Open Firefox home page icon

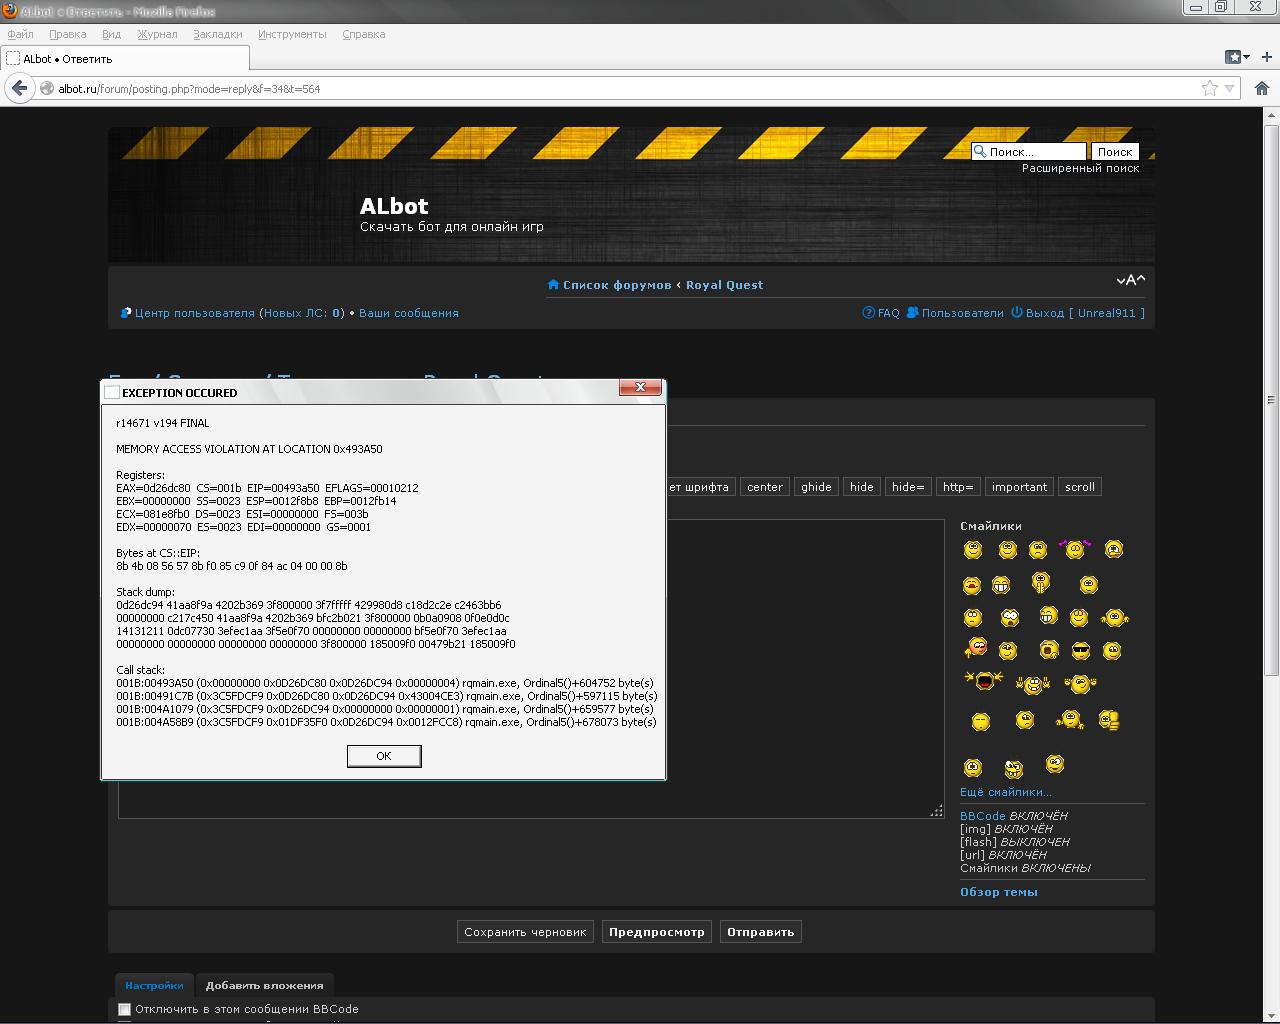point(1261,88)
